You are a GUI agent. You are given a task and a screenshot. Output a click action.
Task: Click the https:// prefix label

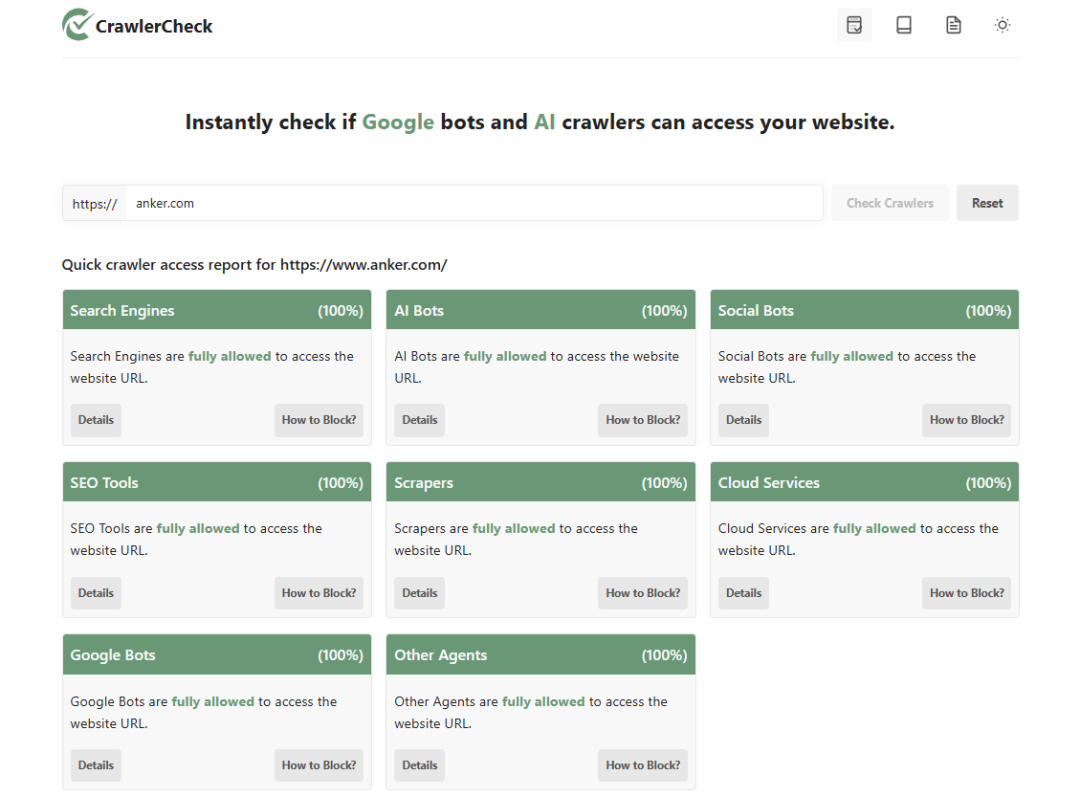click(94, 204)
